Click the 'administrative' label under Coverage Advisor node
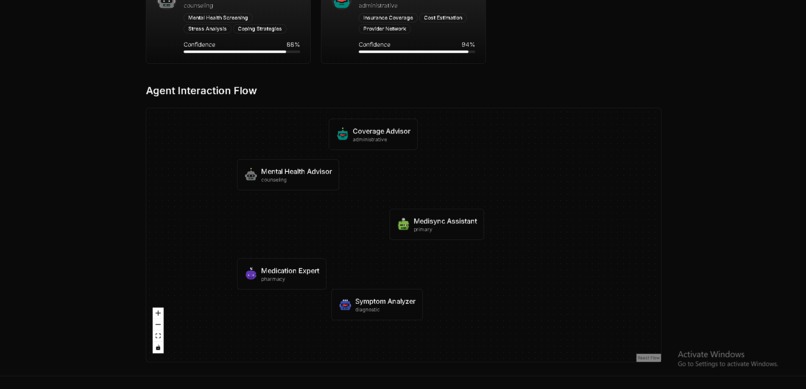Image resolution: width=806 pixels, height=389 pixels. click(370, 140)
